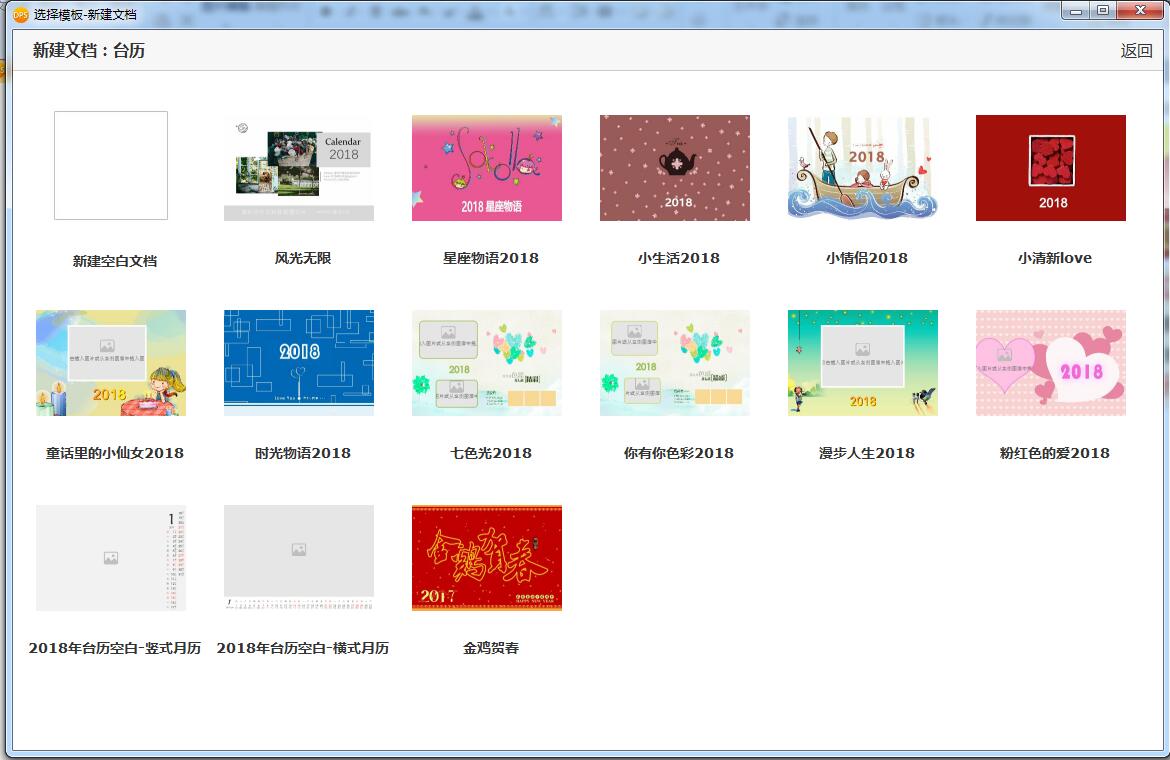Open the 小情侣2018 boat template

point(863,168)
